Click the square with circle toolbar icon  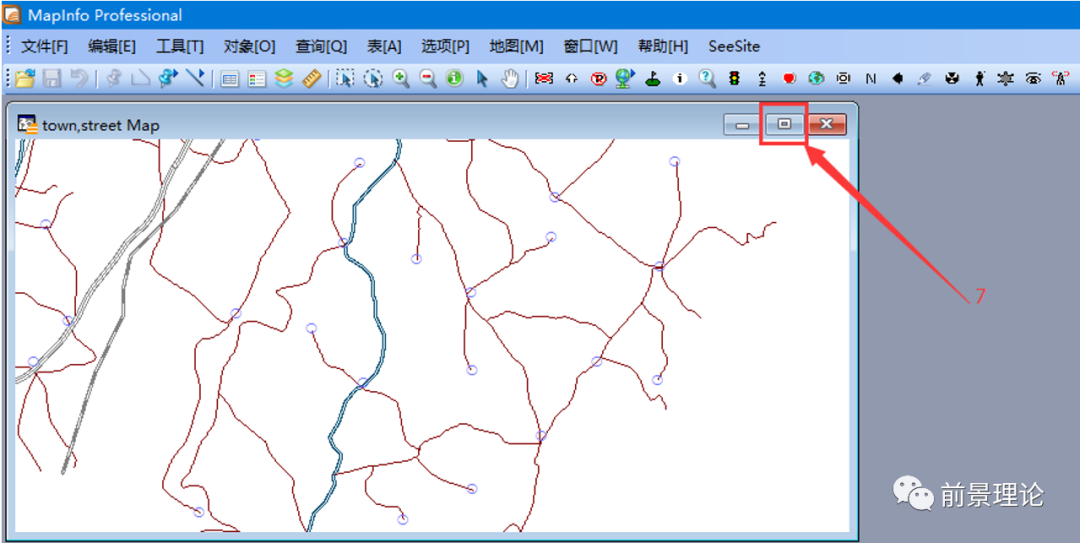point(844,79)
